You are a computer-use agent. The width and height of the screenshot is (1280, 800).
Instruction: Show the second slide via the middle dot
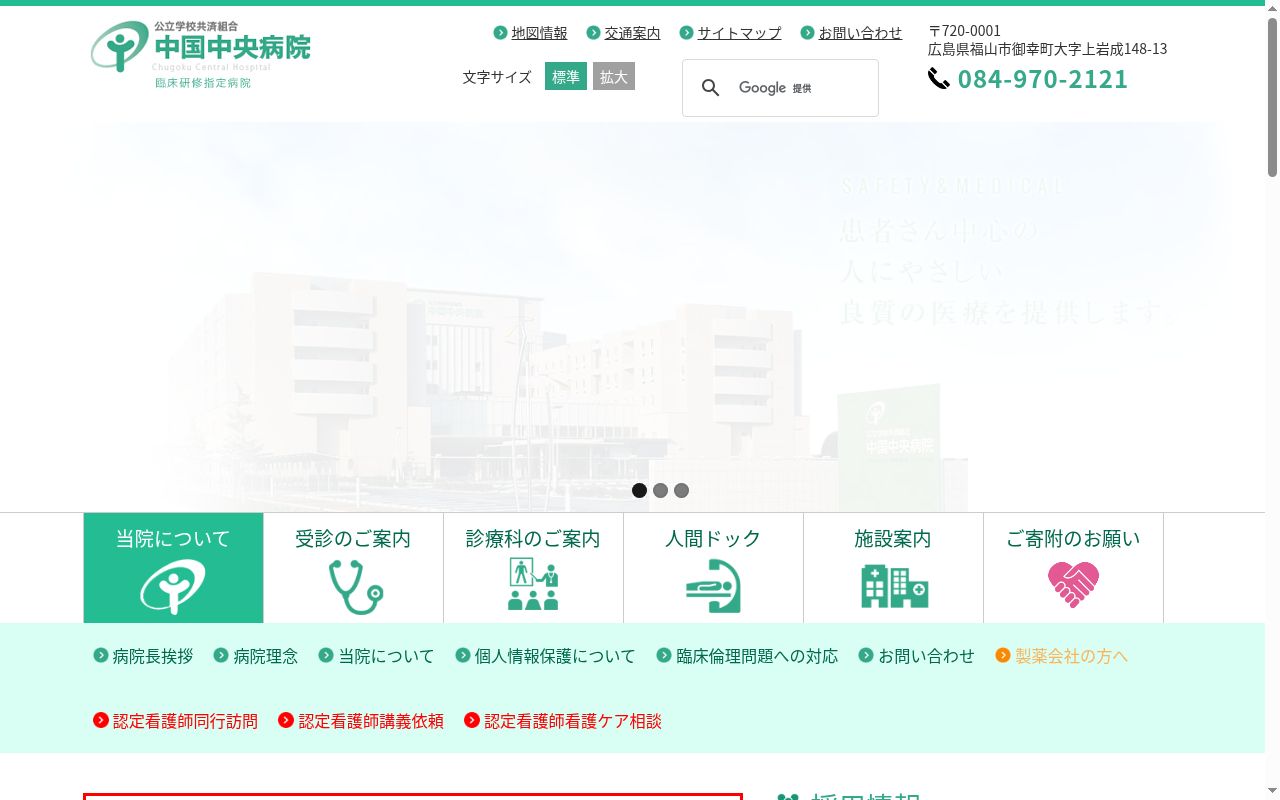click(x=661, y=490)
